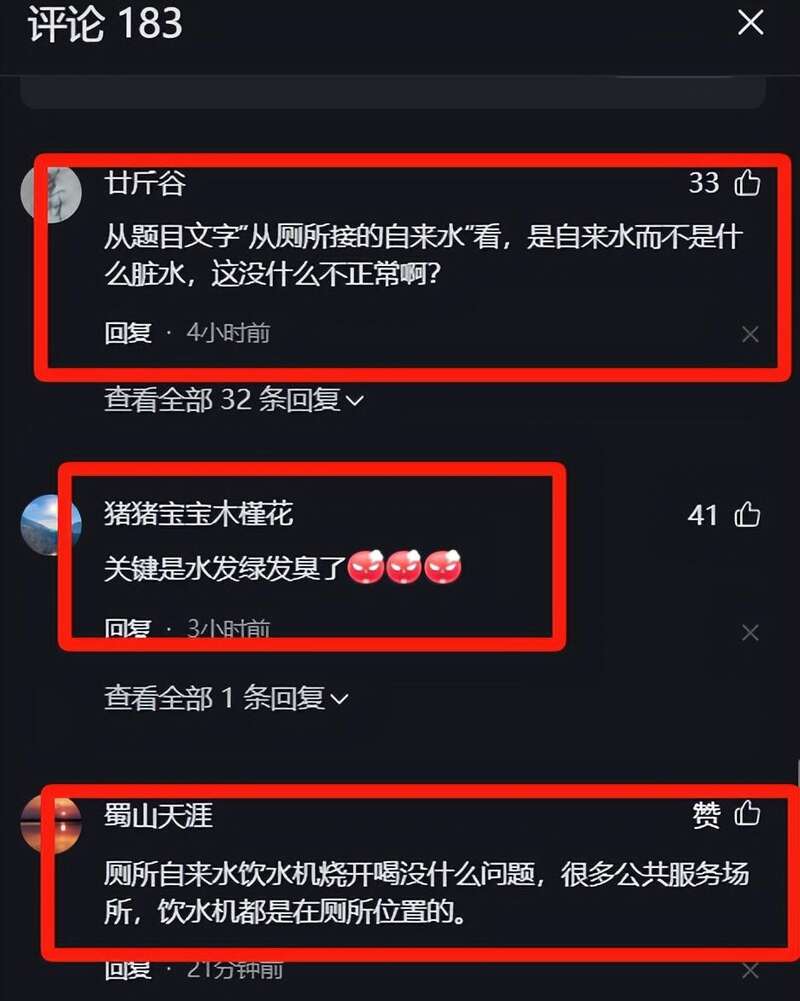Viewport: 800px width, 1001px height.
Task: Click the 41 like count
Action: click(702, 515)
